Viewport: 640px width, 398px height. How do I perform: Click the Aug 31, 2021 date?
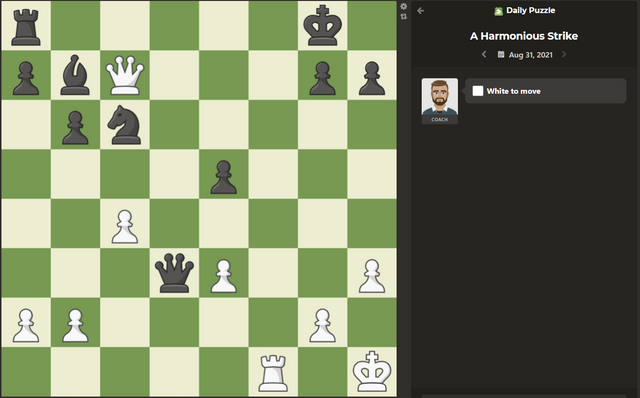pyautogui.click(x=531, y=55)
